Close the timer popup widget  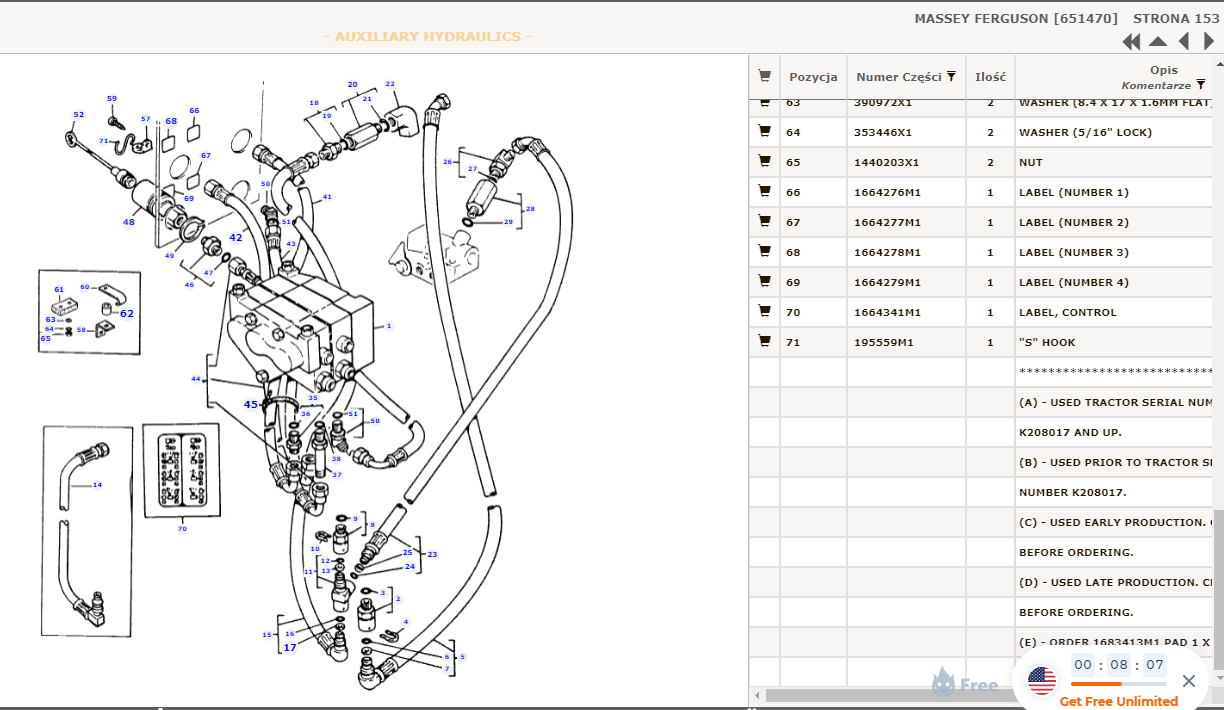point(1188,681)
